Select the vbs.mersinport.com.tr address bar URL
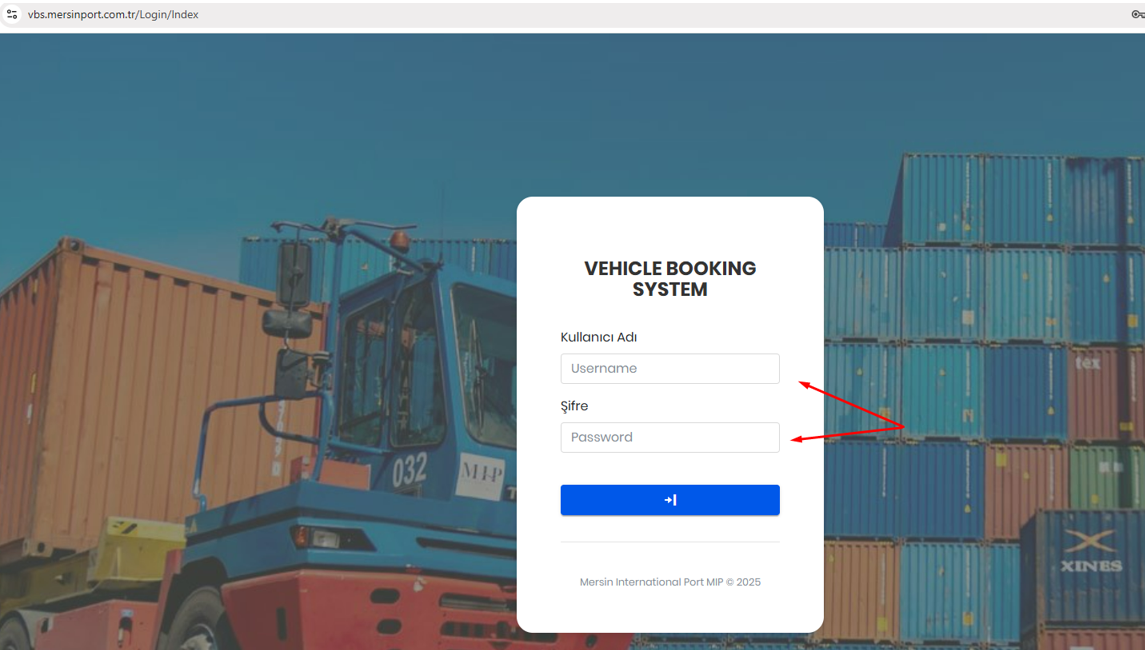 click(x=113, y=15)
